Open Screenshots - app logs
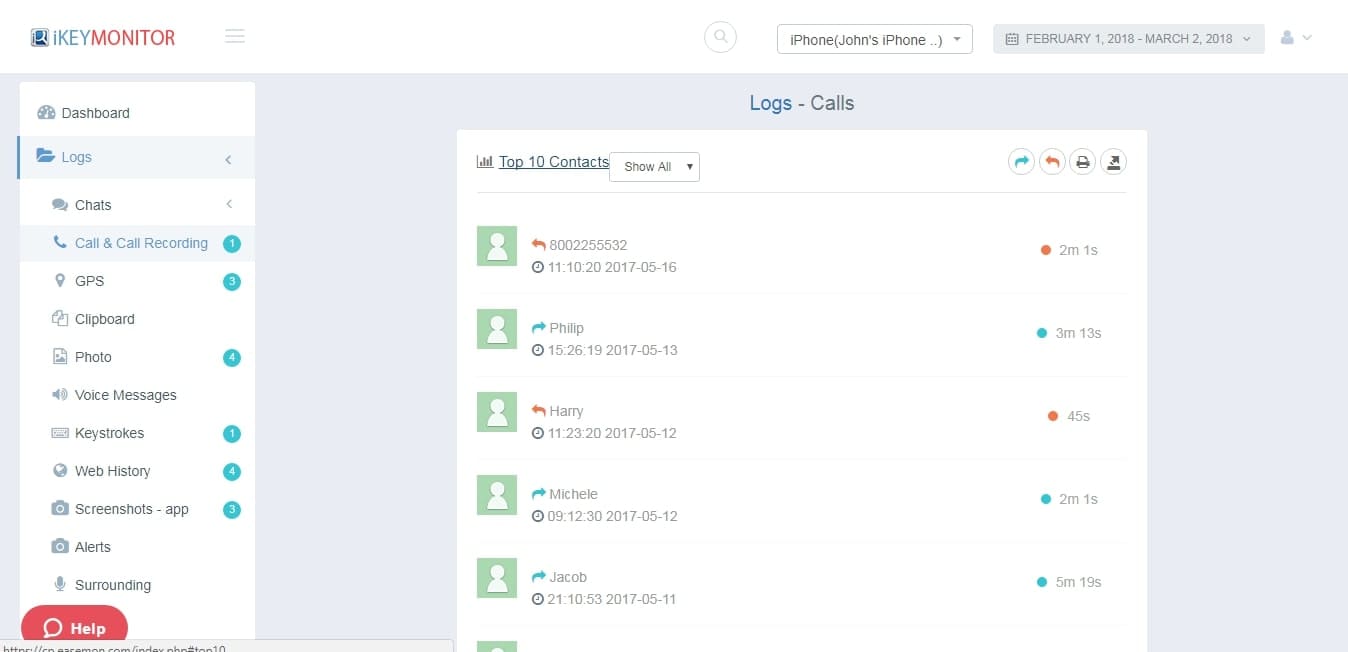The width and height of the screenshot is (1348, 652). point(131,509)
